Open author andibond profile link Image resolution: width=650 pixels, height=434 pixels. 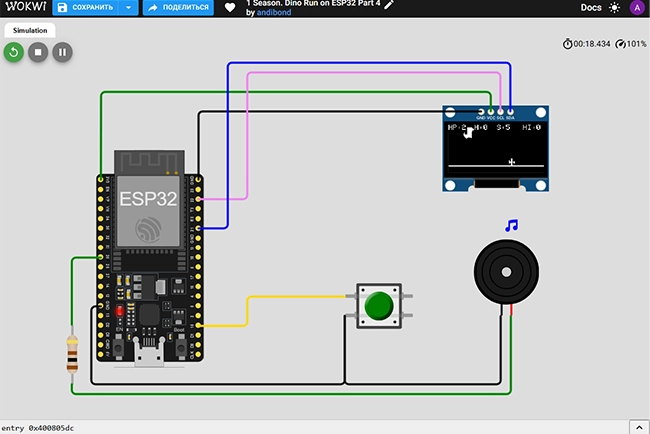pos(274,12)
